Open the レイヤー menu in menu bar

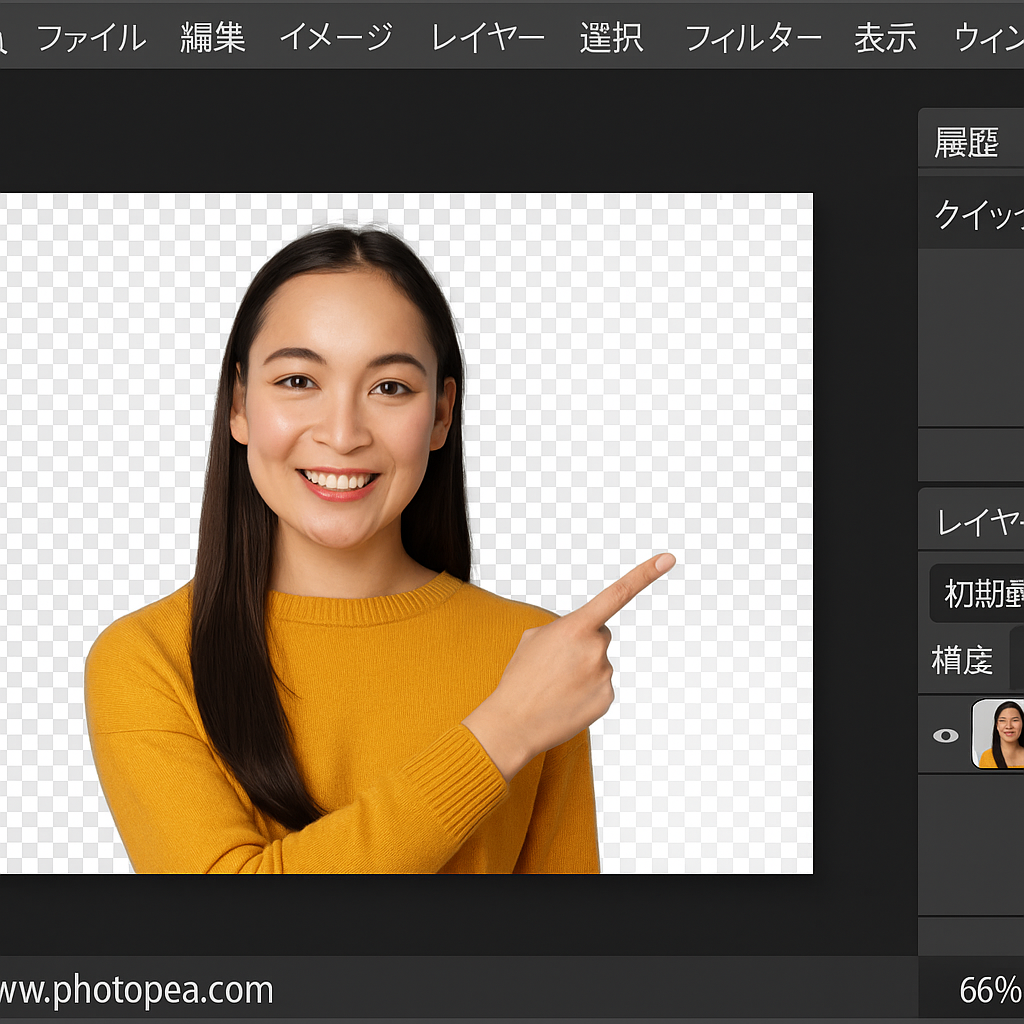tap(488, 38)
